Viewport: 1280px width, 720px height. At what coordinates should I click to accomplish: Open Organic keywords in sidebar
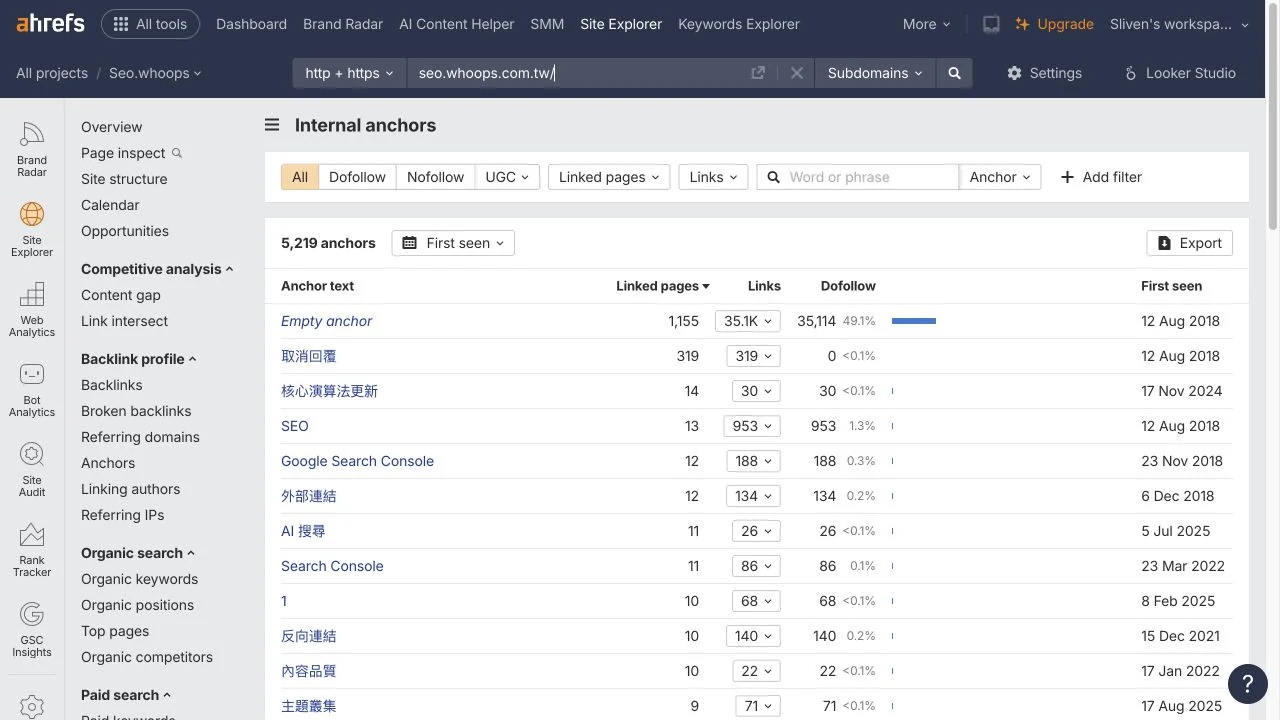pyautogui.click(x=139, y=579)
